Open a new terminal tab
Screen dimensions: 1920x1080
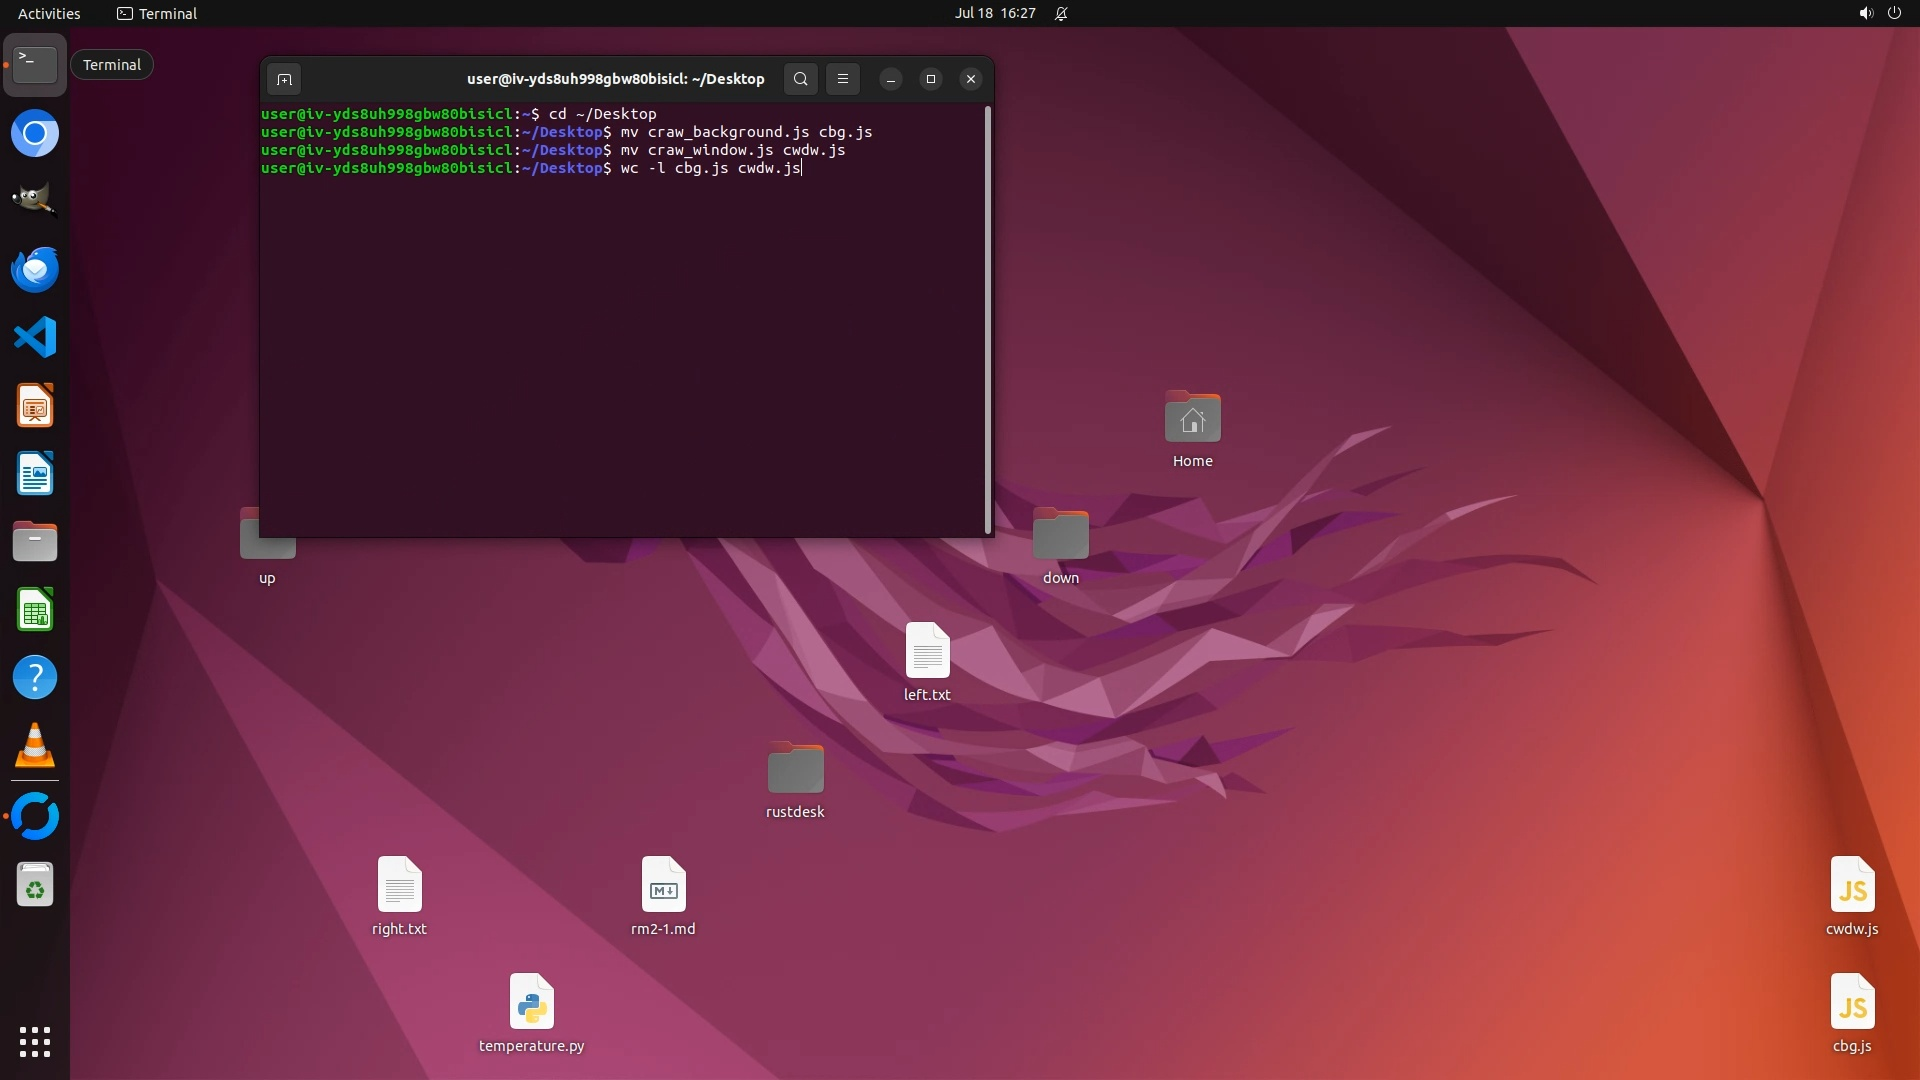coord(284,79)
